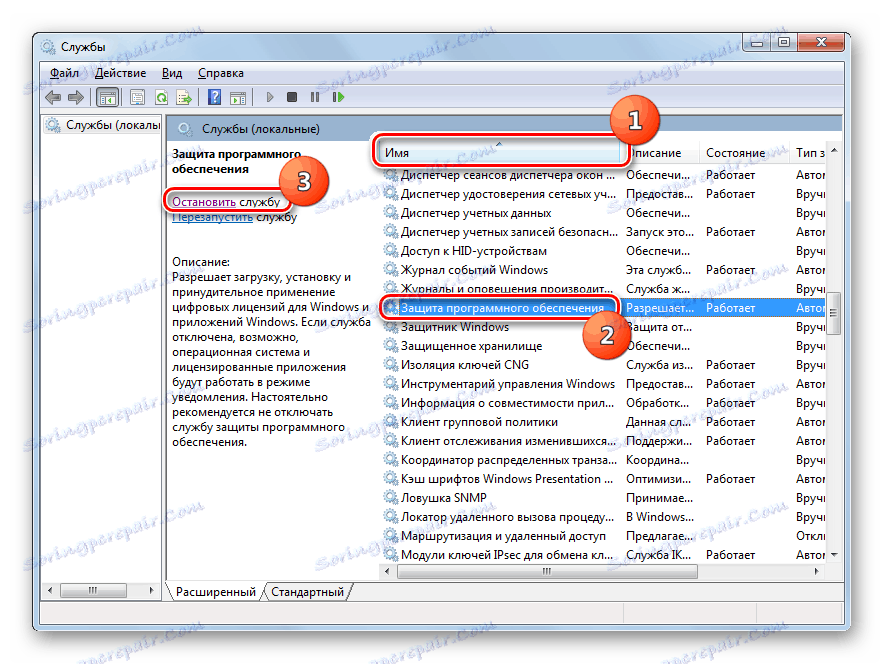Click the Export list toolbar icon
Image resolution: width=884 pixels, height=664 pixels.
(184, 98)
